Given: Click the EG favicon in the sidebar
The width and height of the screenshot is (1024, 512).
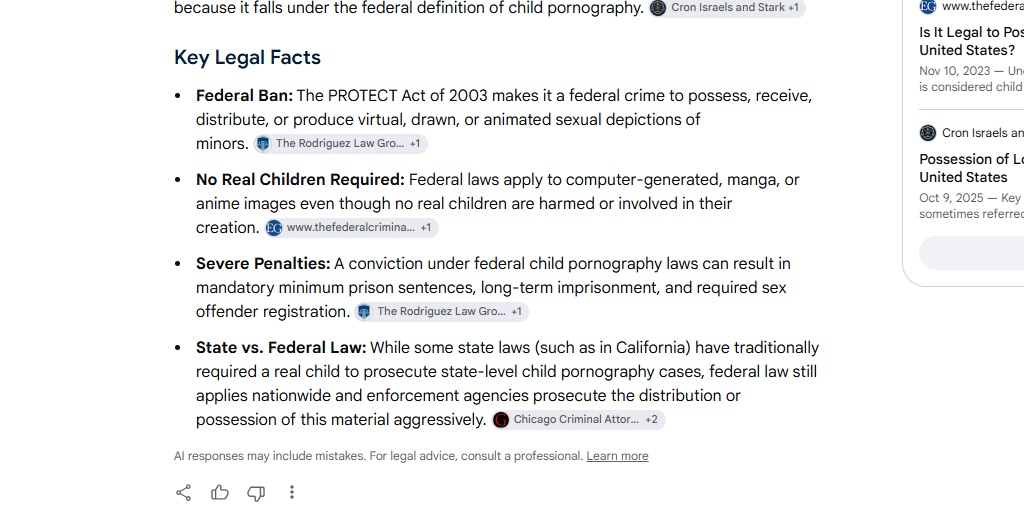Looking at the screenshot, I should point(927,7).
